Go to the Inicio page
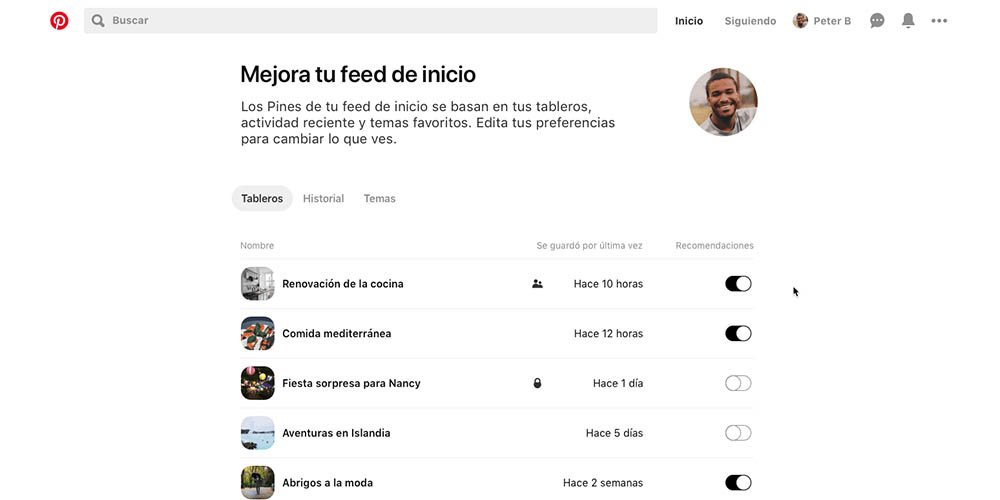Image resolution: width=1000 pixels, height=500 pixels. tap(689, 21)
